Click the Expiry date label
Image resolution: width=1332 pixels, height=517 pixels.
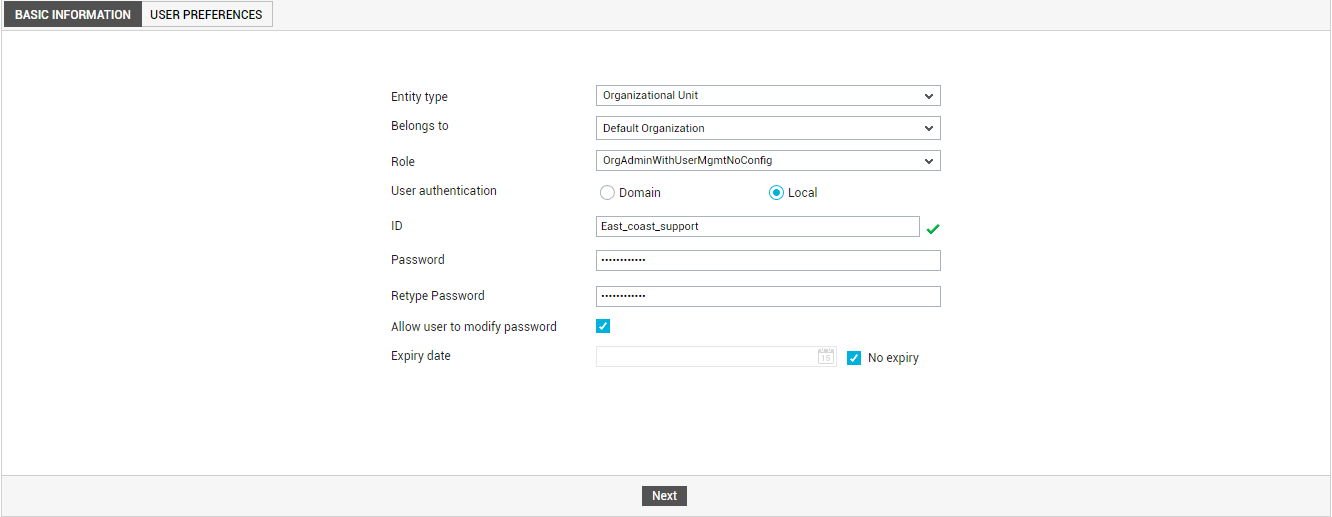click(x=421, y=355)
